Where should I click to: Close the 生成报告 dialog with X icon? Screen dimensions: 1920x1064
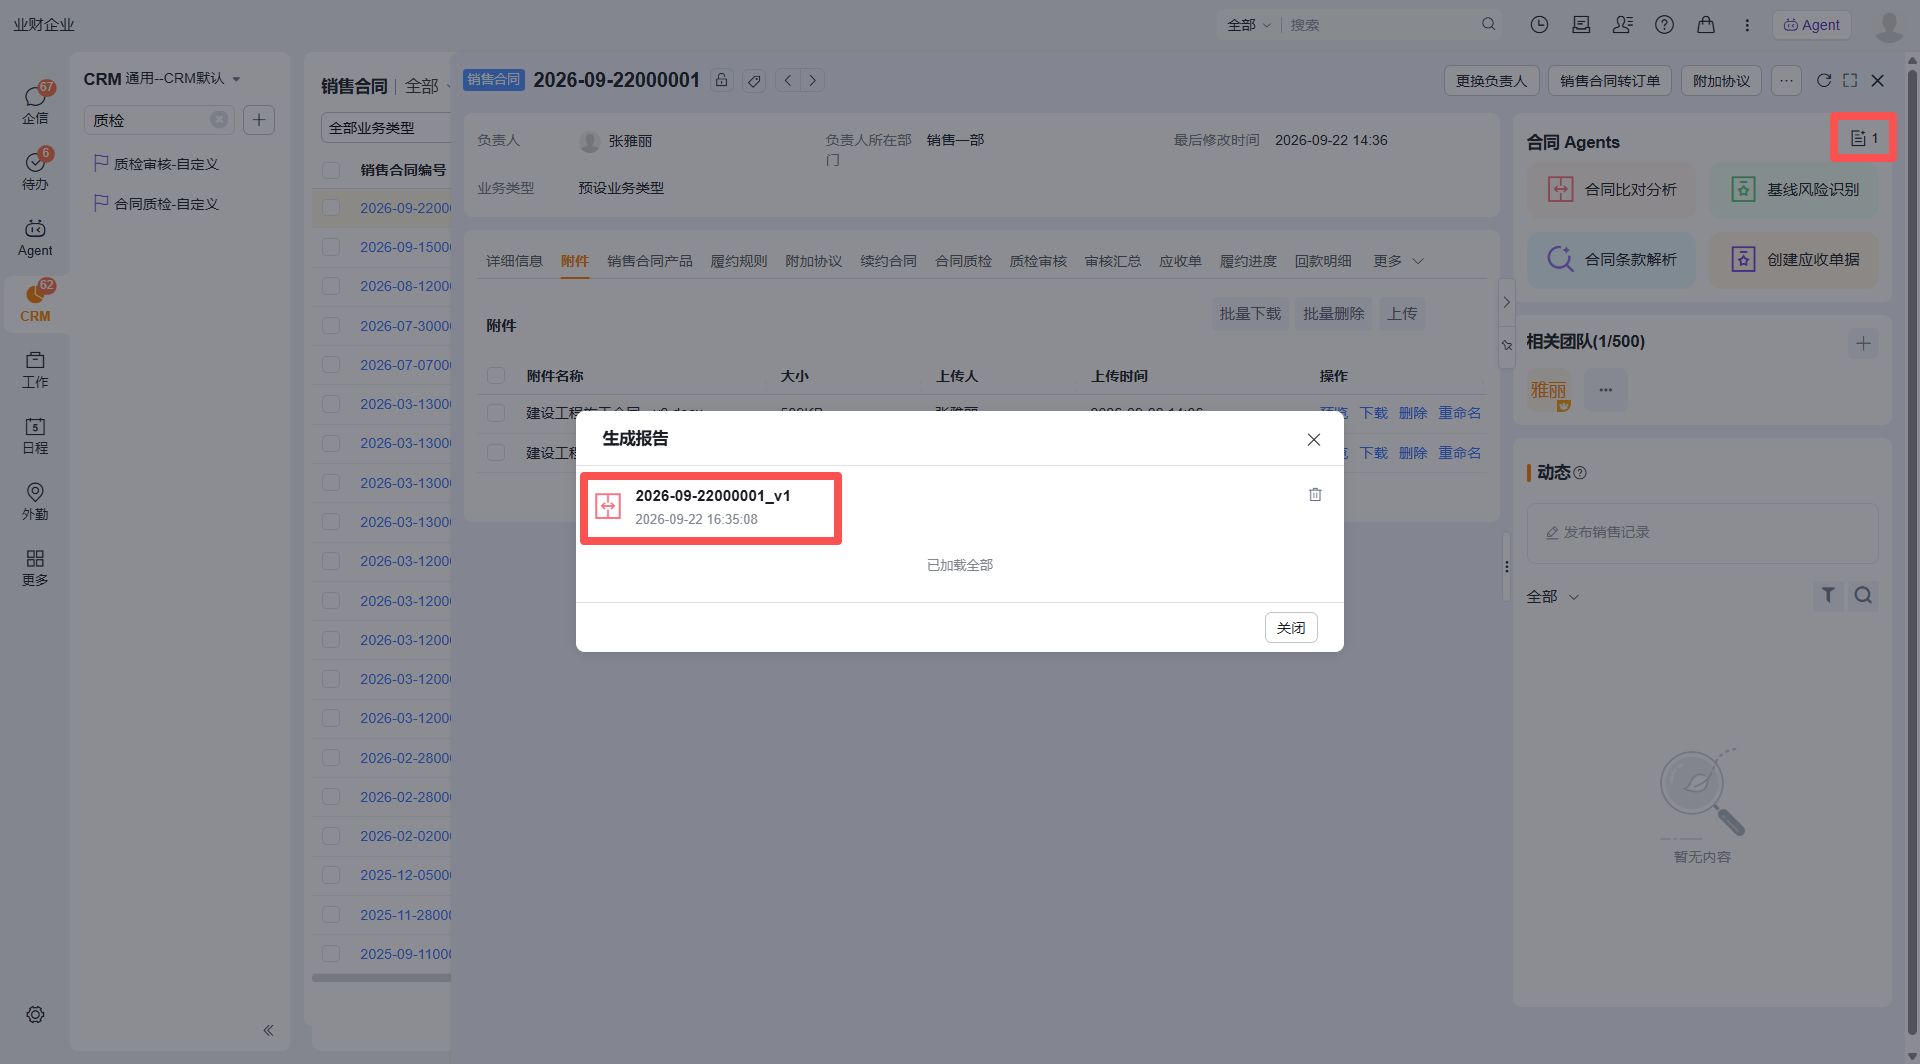coord(1314,440)
